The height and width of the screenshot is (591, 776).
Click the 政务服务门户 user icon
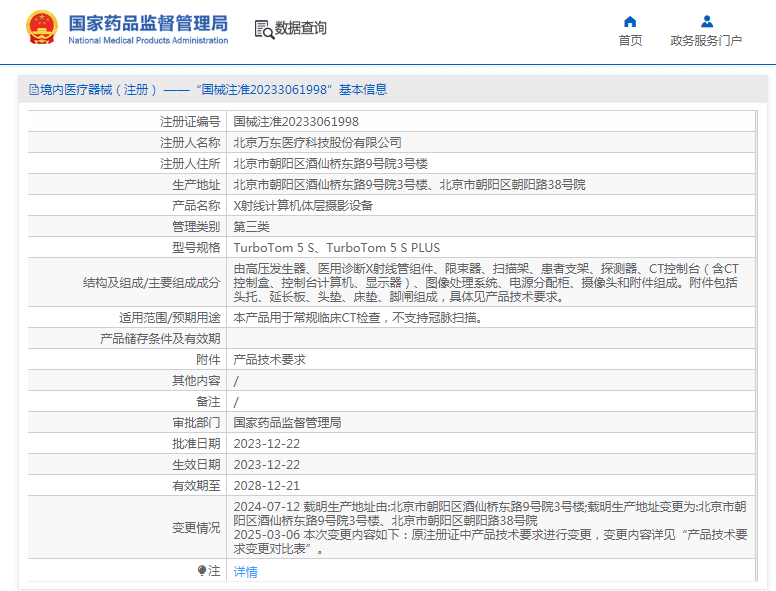(x=707, y=21)
